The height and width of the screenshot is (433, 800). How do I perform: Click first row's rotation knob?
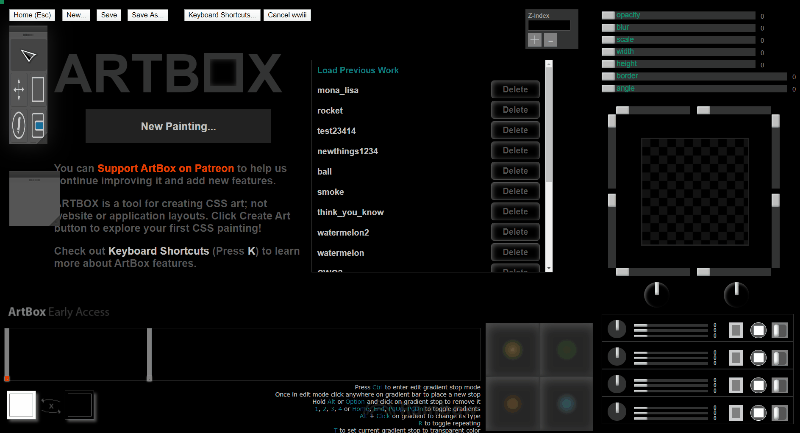[617, 329]
